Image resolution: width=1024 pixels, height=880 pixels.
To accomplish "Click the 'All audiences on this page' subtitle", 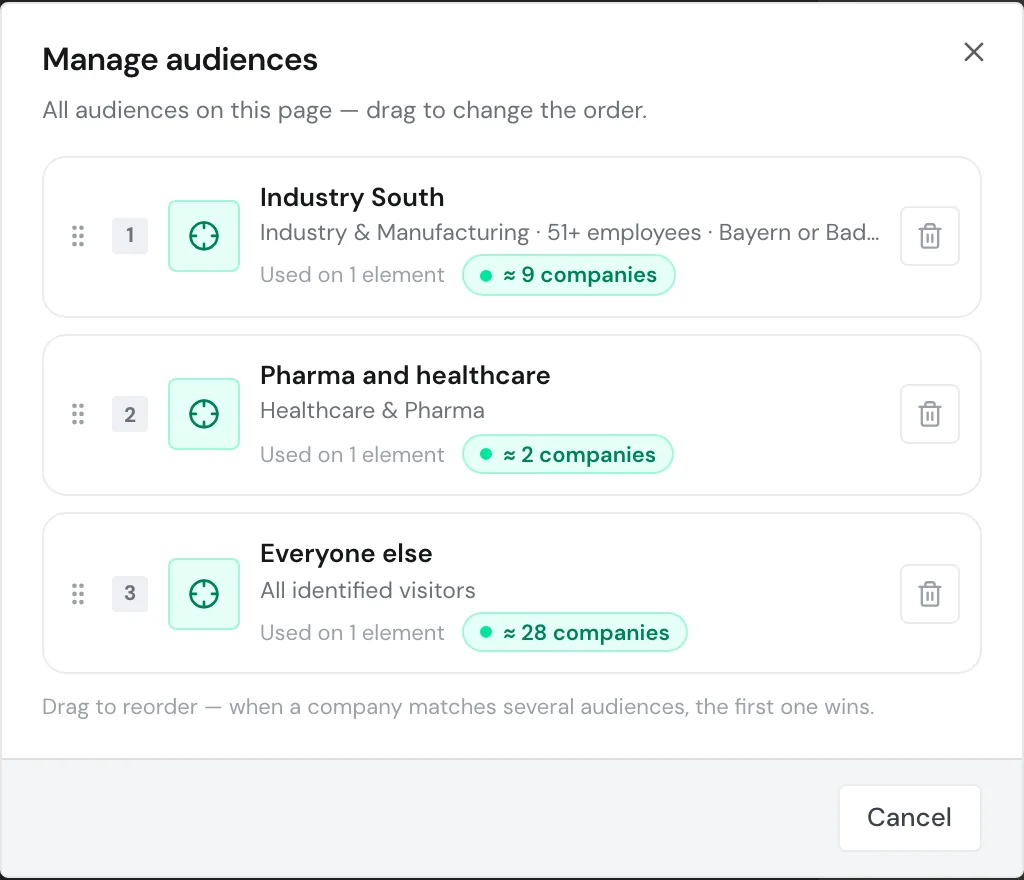I will coord(345,110).
